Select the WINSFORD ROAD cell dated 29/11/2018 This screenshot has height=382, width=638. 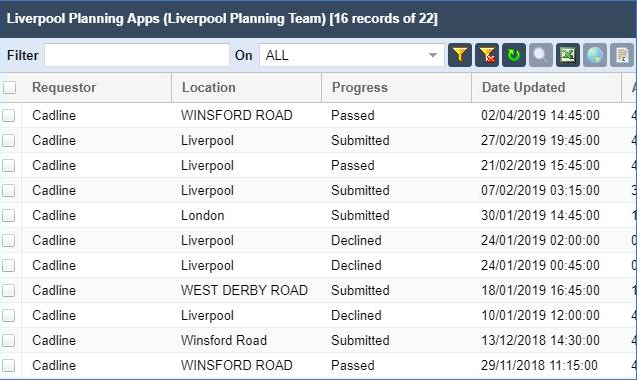[x=237, y=365]
